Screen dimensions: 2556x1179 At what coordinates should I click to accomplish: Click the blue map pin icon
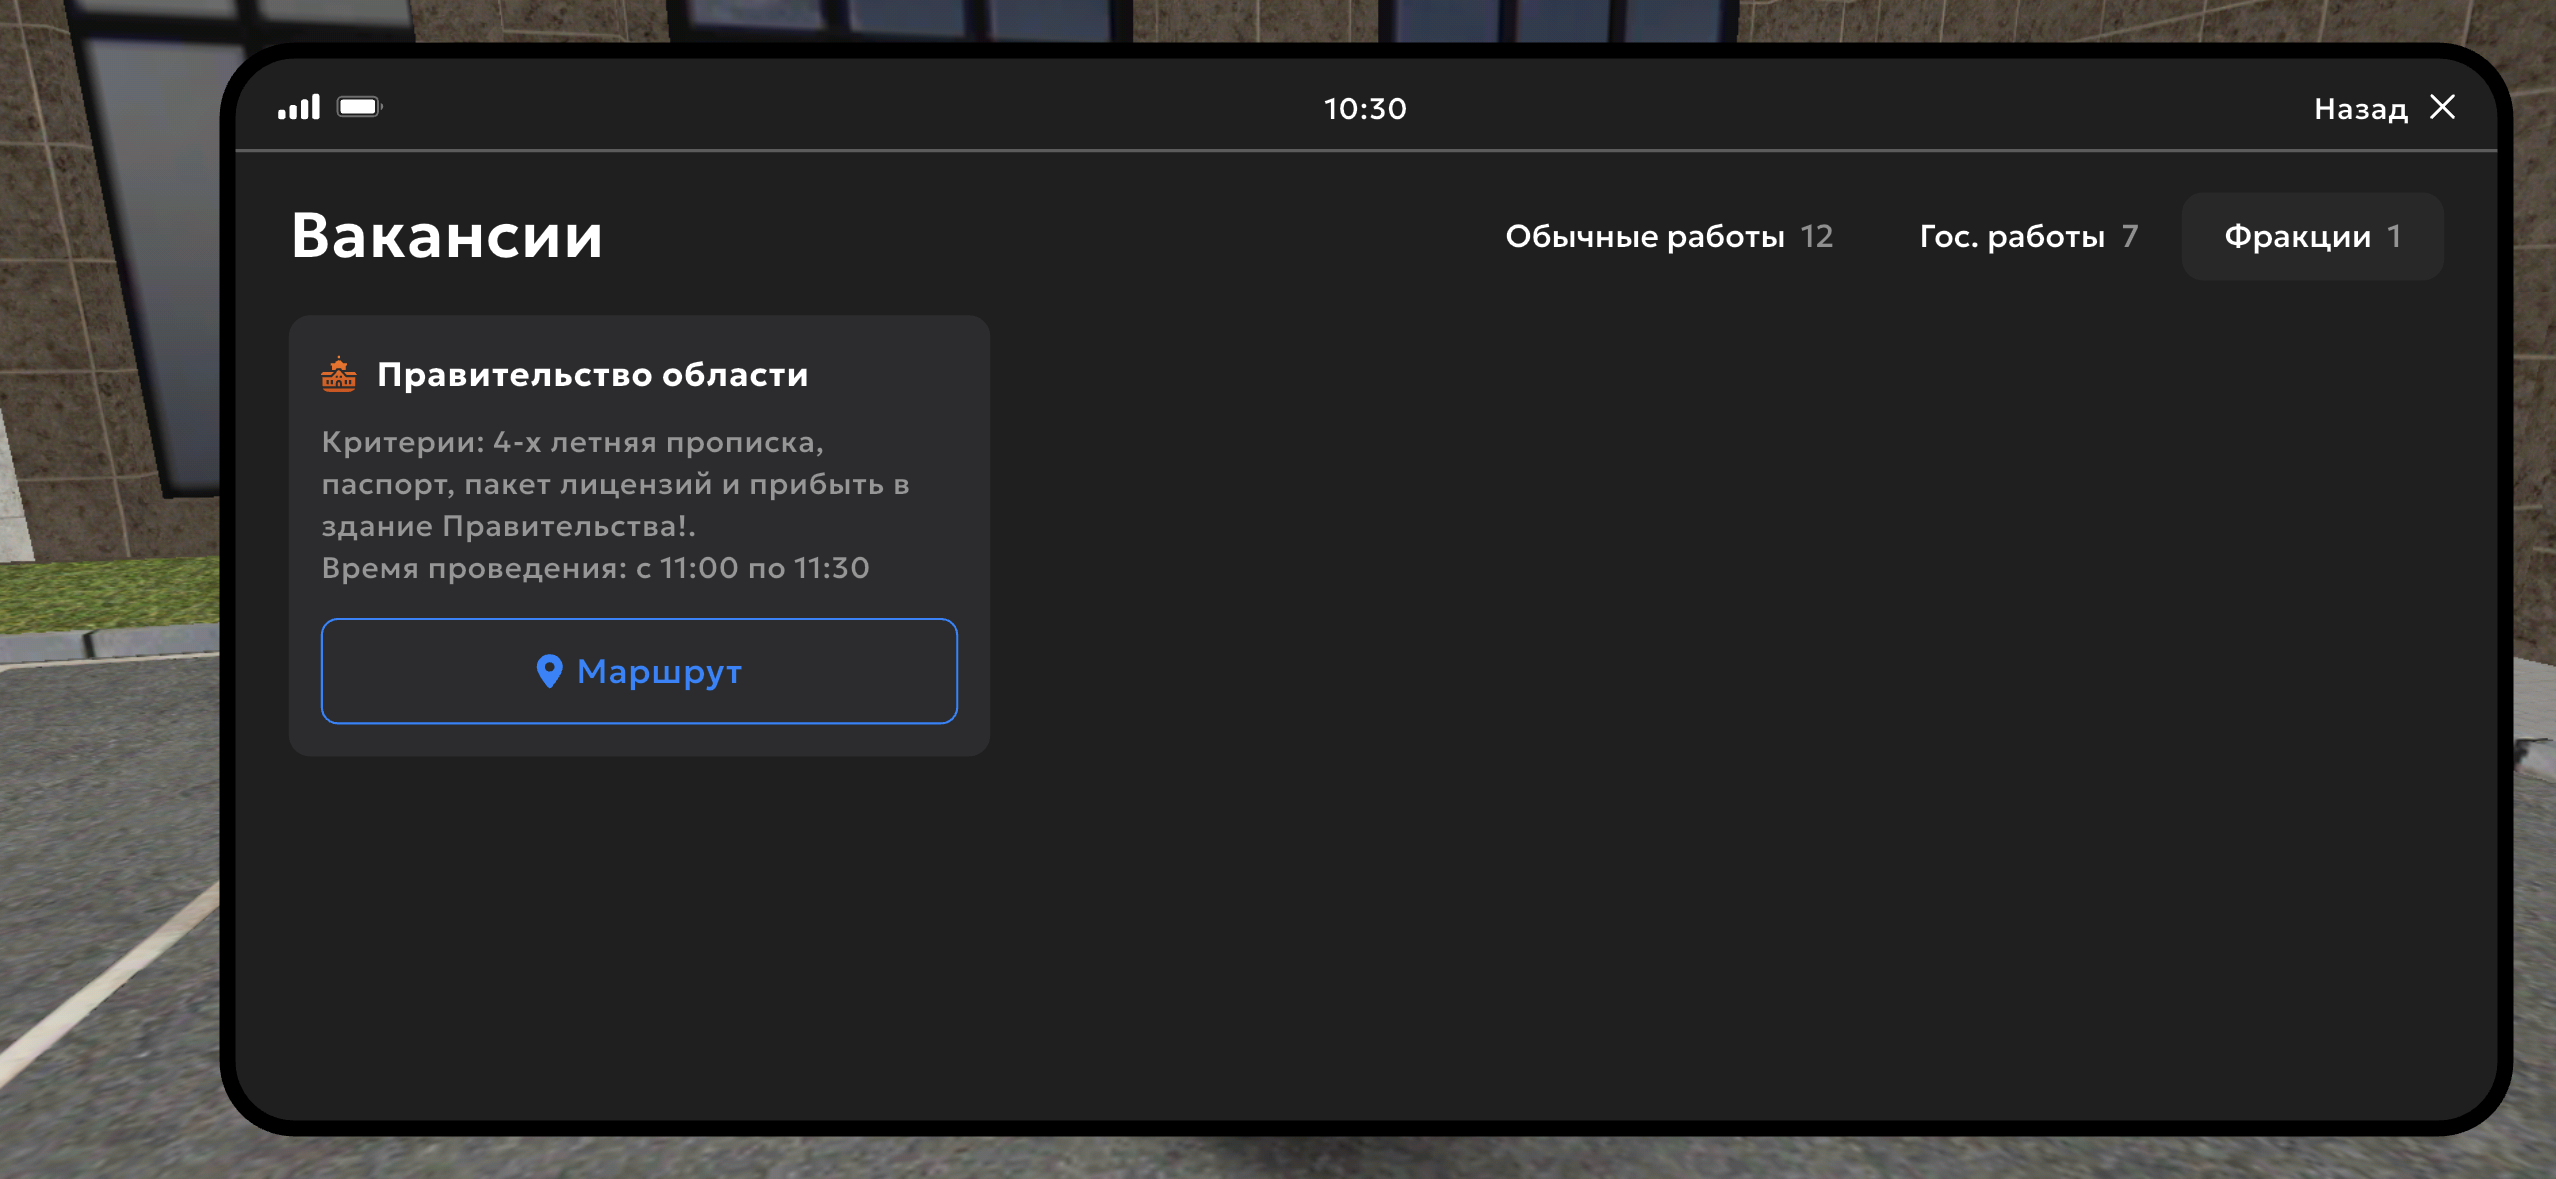point(549,671)
